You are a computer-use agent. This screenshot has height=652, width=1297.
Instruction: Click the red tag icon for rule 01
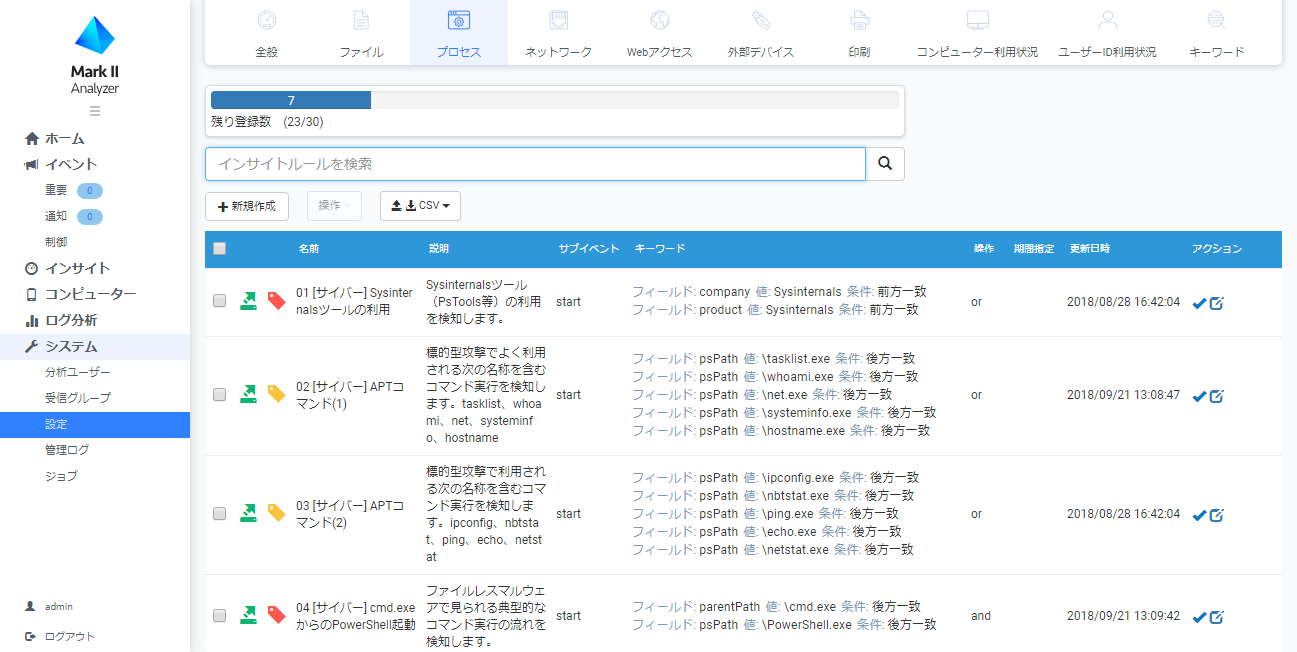point(277,300)
